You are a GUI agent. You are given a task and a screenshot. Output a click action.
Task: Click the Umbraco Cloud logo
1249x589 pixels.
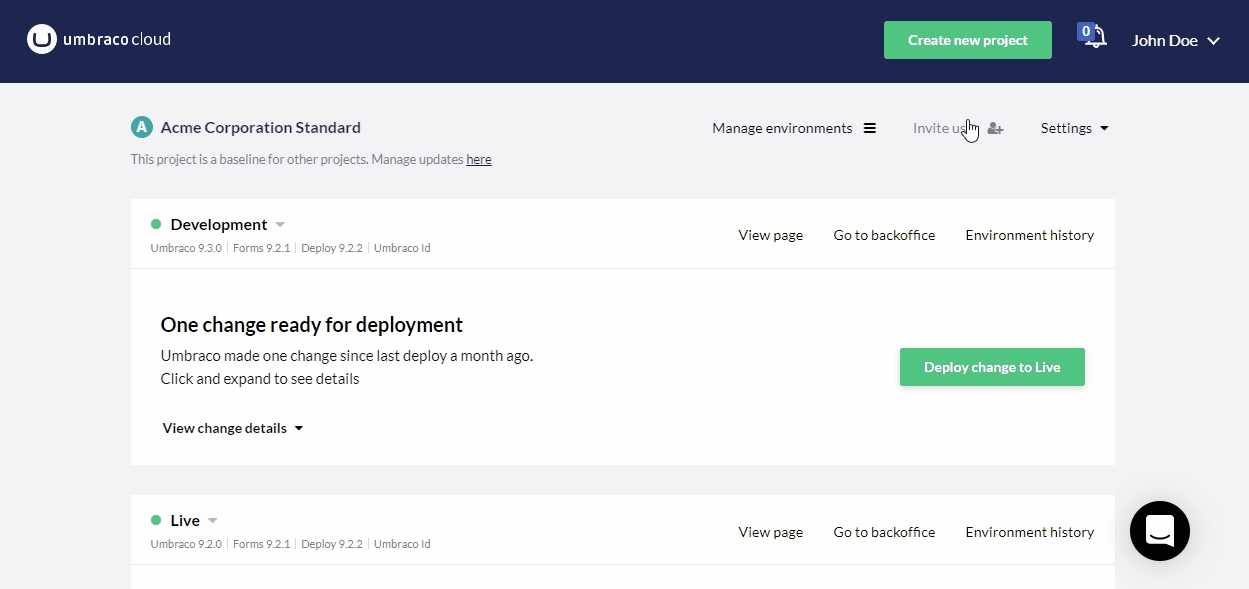click(98, 40)
